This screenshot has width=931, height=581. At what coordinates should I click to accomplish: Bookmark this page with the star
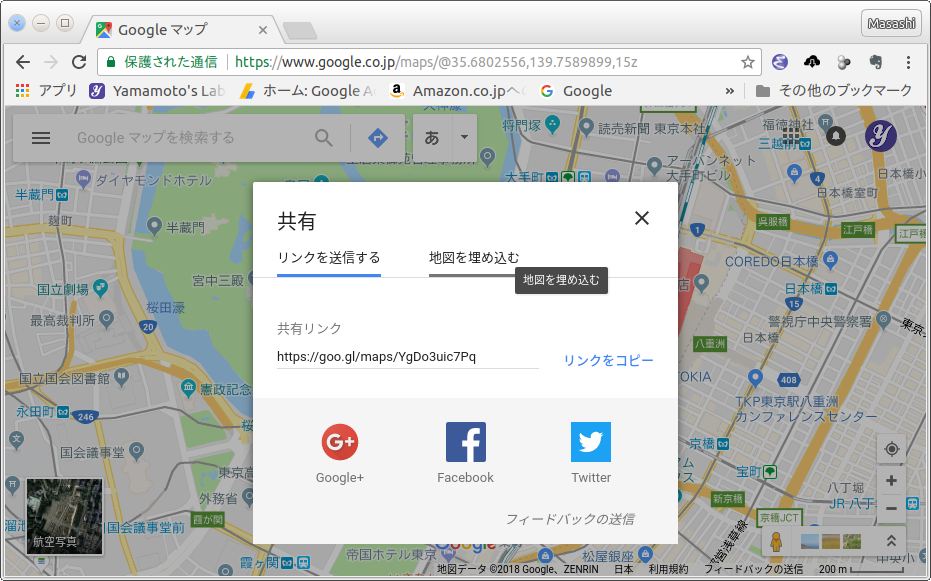click(748, 62)
